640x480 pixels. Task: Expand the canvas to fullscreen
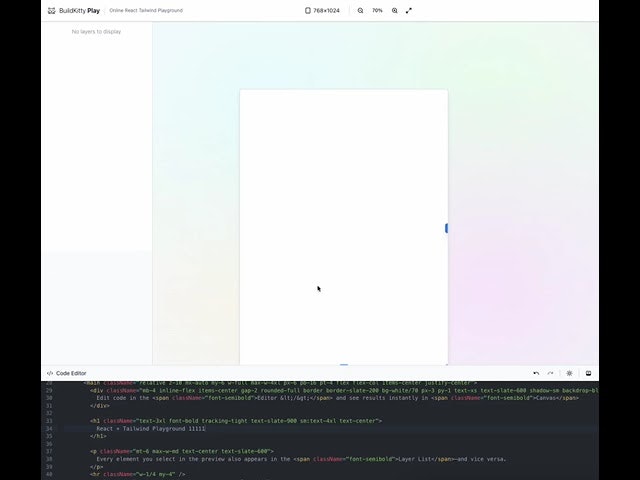409,11
